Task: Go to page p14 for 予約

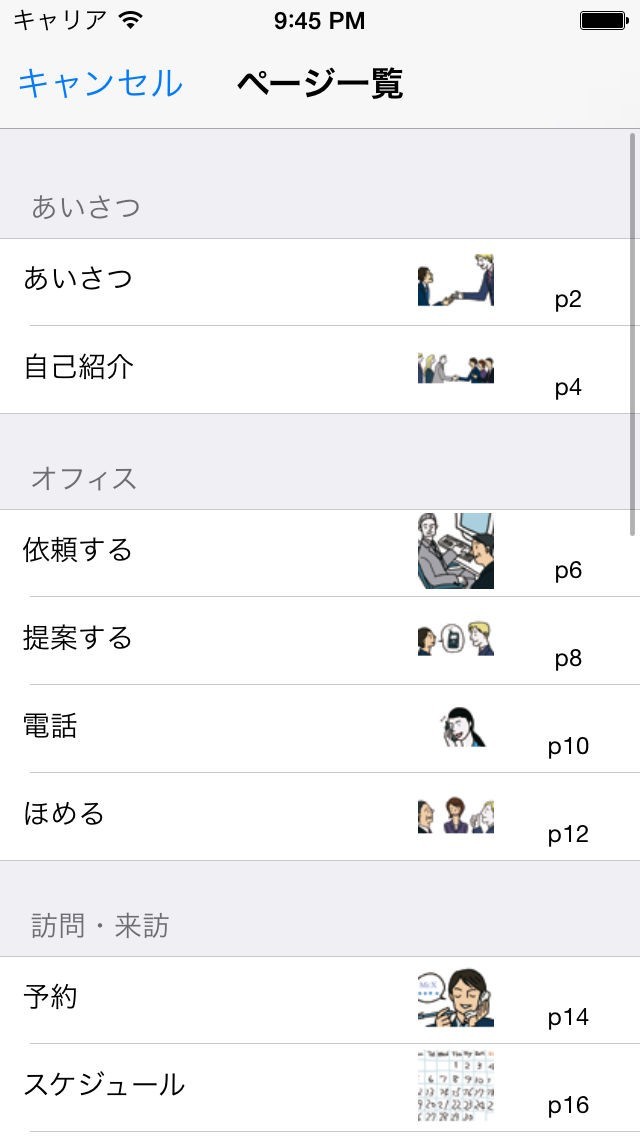Action: 568,1017
